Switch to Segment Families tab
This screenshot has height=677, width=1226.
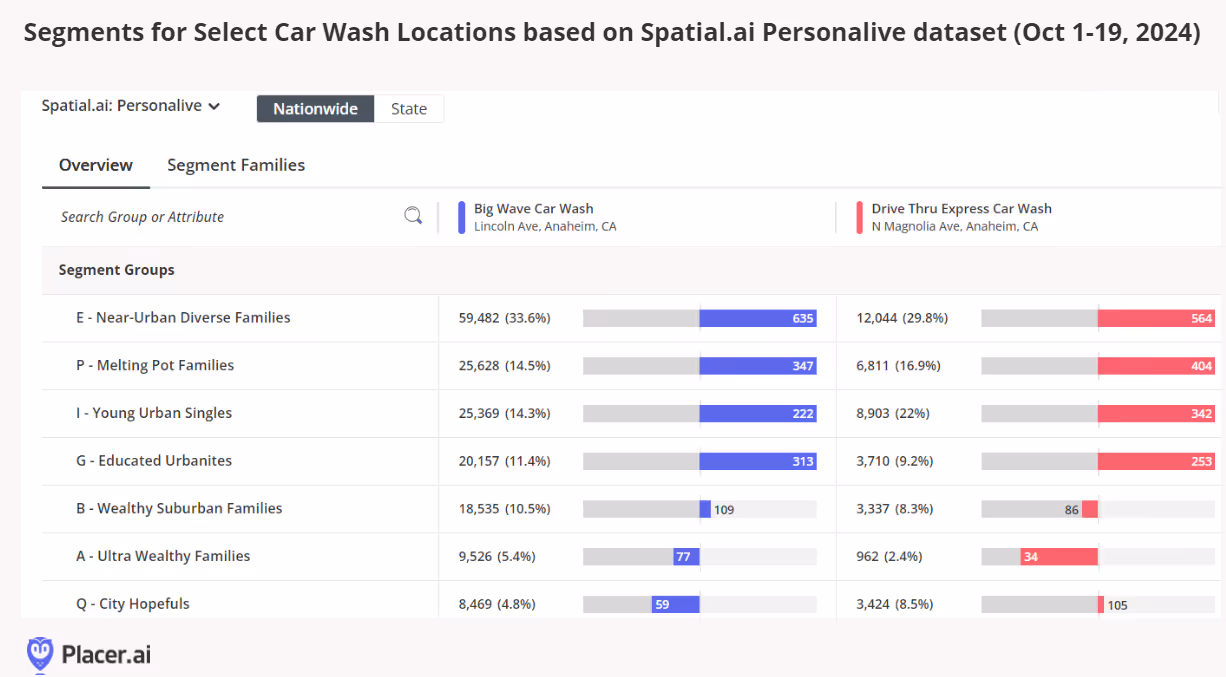point(236,165)
